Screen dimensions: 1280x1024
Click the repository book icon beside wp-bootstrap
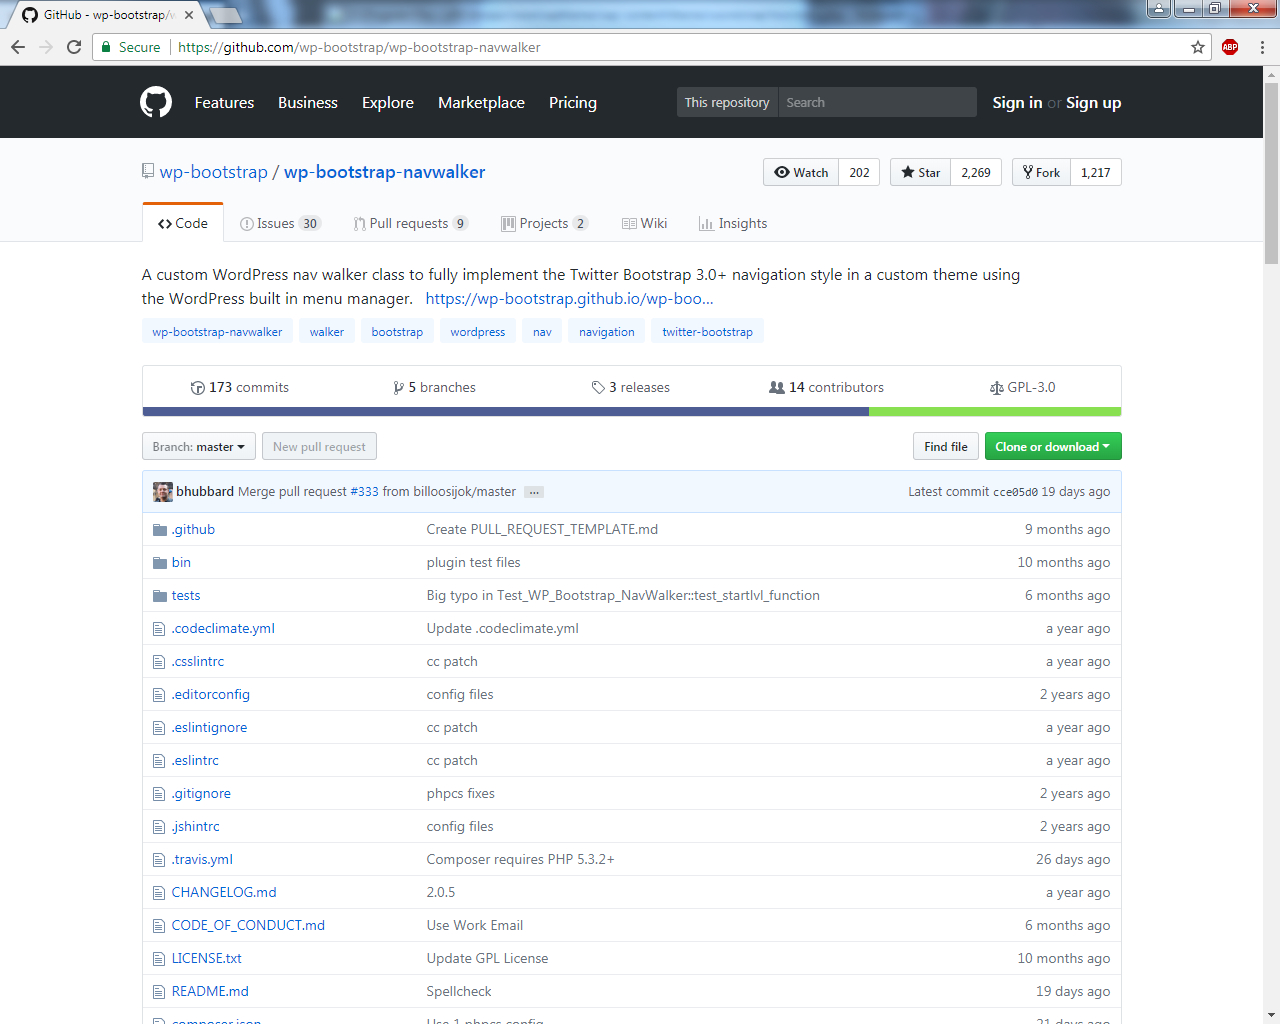point(148,172)
